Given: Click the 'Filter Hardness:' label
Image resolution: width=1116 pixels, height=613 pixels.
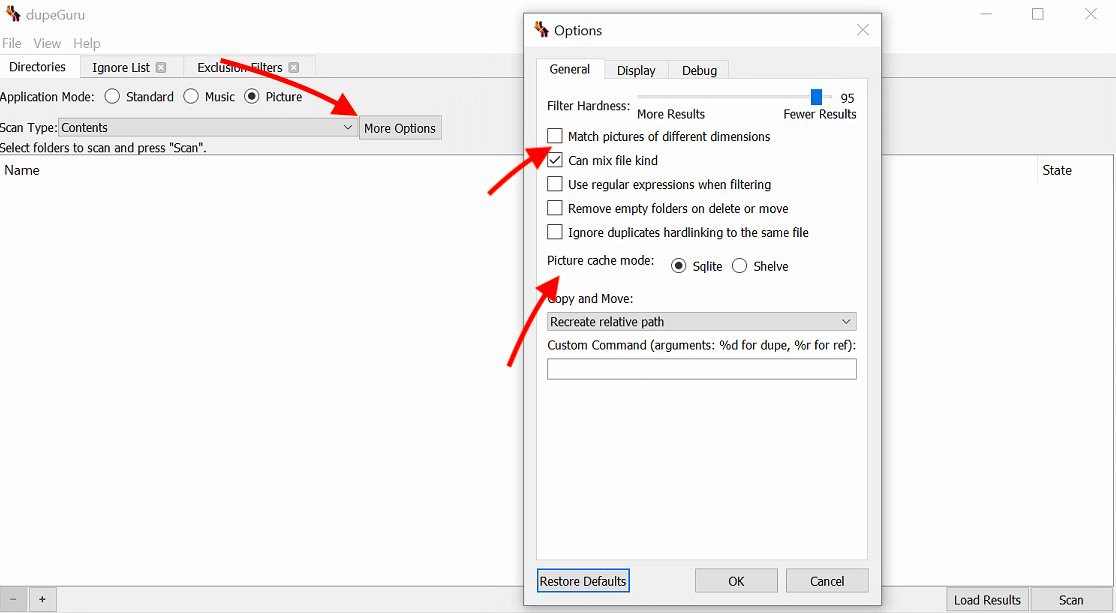Looking at the screenshot, I should click(589, 105).
